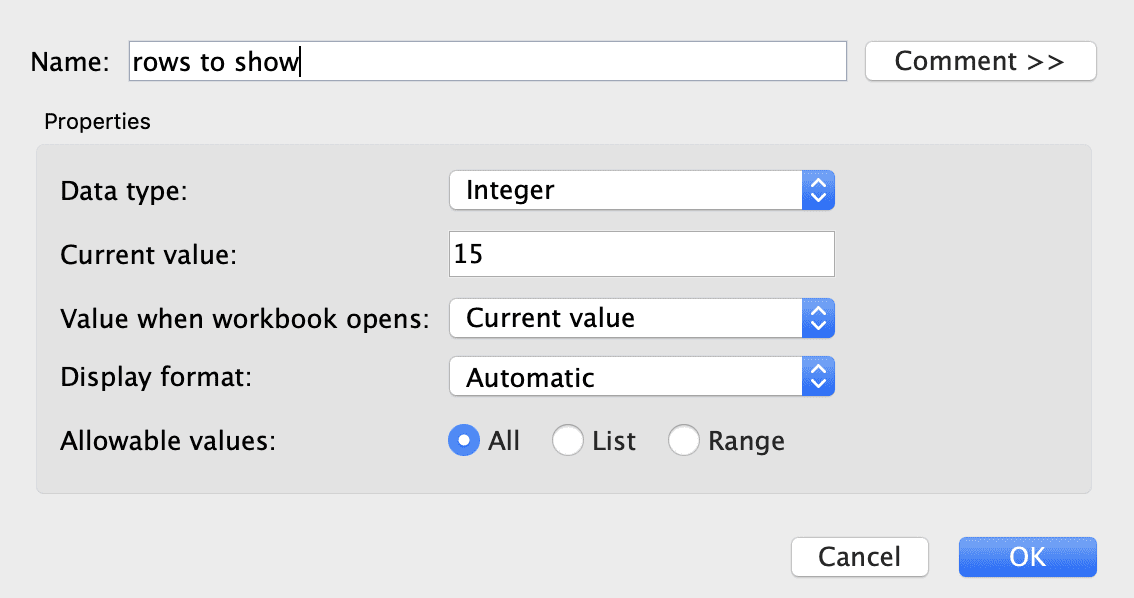
Task: Switch allowable values to Range
Action: (684, 440)
